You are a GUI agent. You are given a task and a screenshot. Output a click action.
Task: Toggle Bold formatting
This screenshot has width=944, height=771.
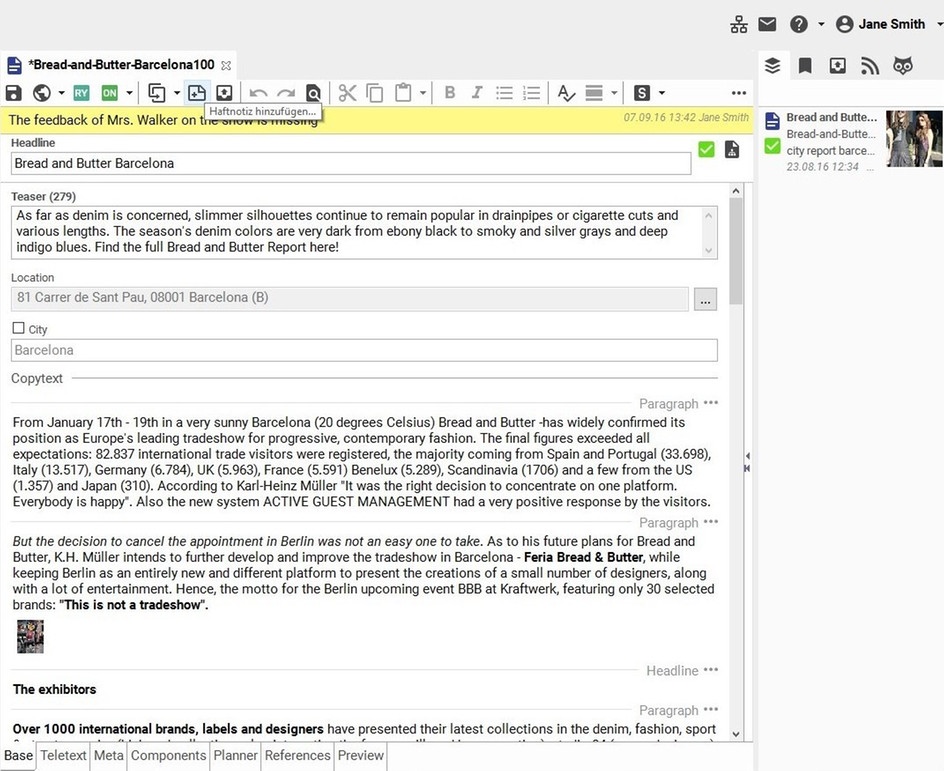[x=450, y=92]
